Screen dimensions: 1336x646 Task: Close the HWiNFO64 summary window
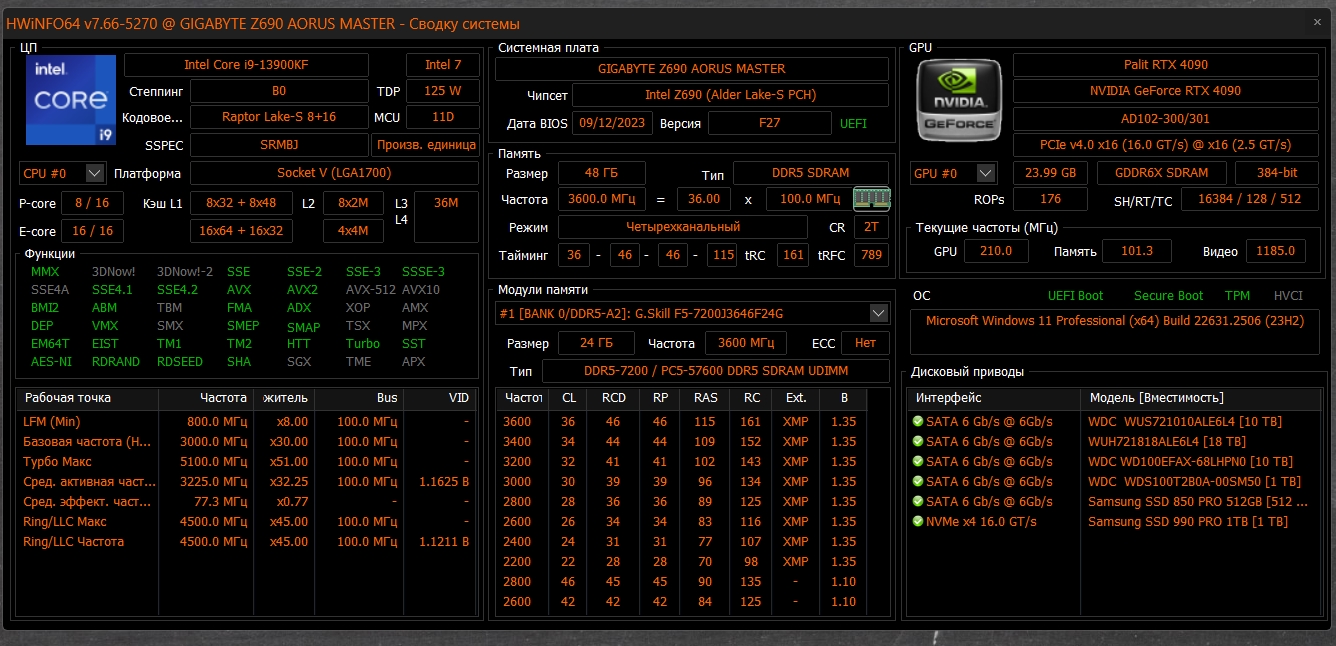(x=1317, y=22)
